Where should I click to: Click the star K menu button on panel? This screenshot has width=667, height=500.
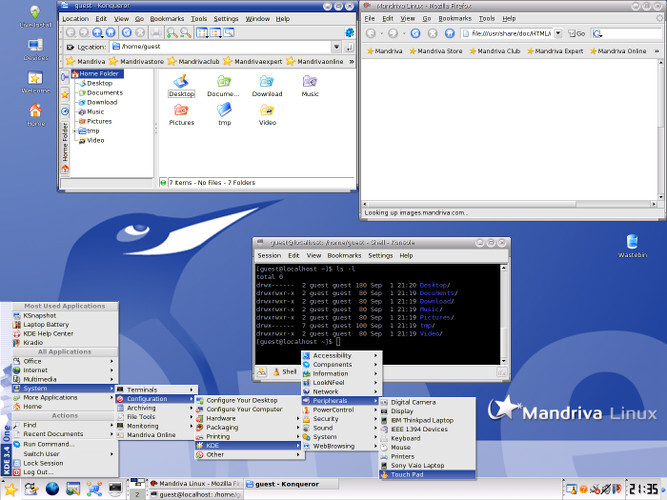[11, 489]
